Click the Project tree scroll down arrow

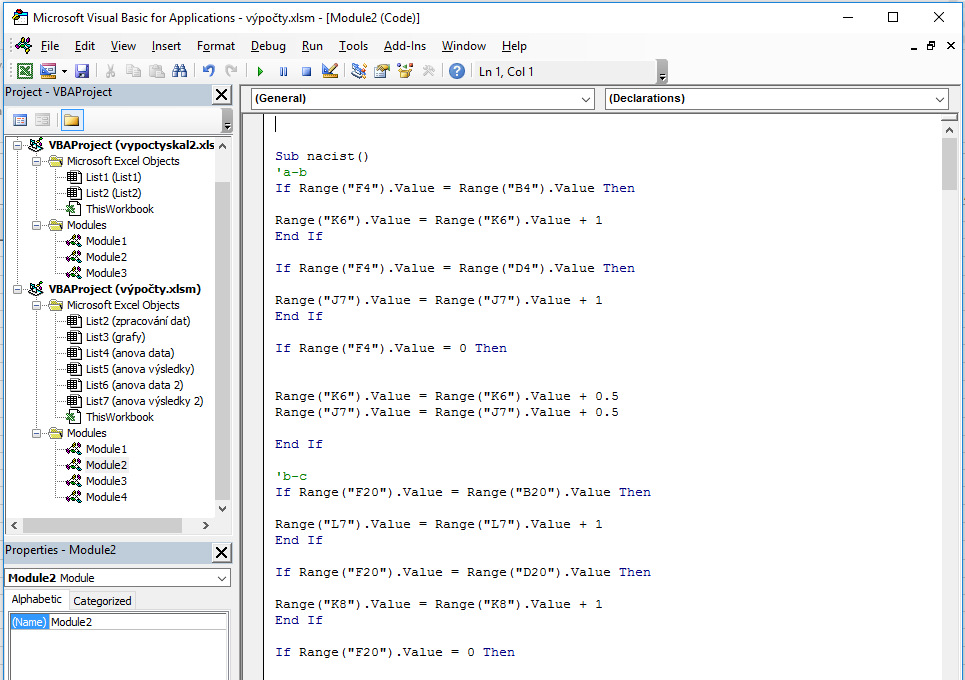click(223, 509)
